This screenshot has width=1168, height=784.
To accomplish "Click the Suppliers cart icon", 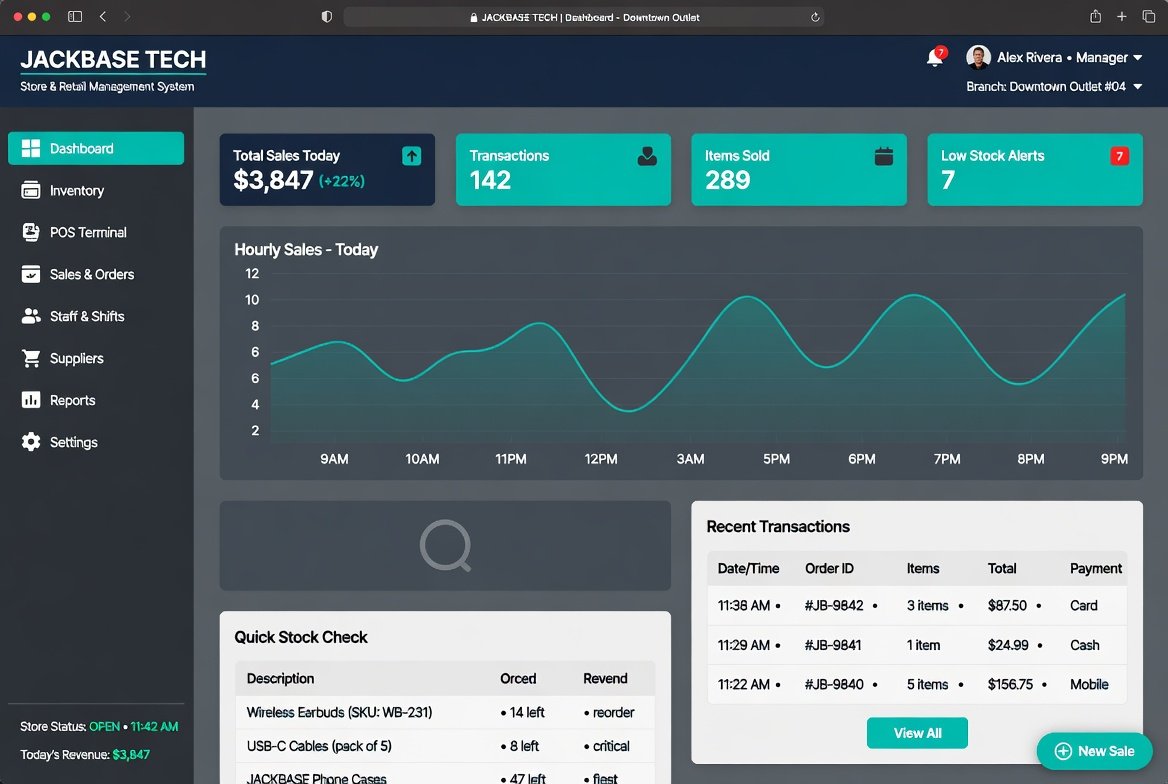I will click(x=31, y=358).
